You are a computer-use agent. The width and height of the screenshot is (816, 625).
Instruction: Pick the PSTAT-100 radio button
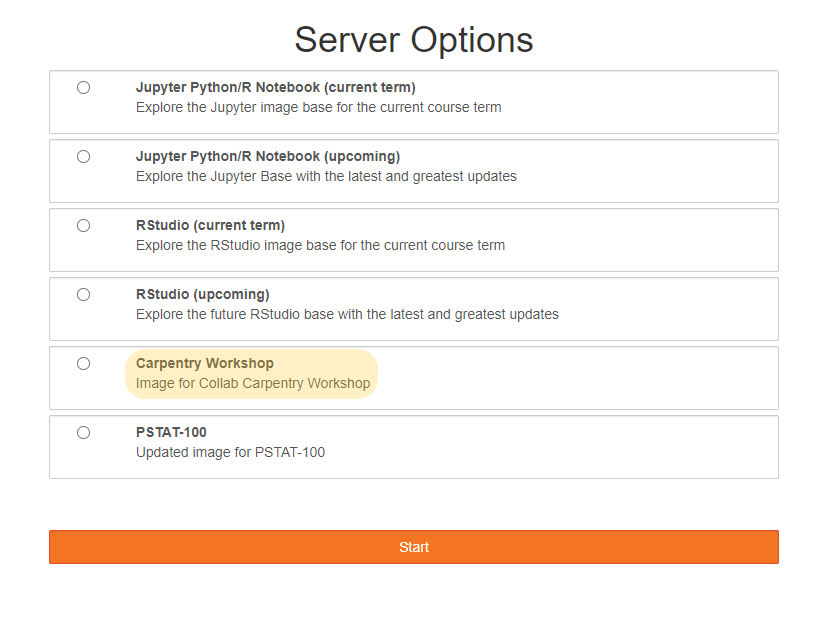83,432
